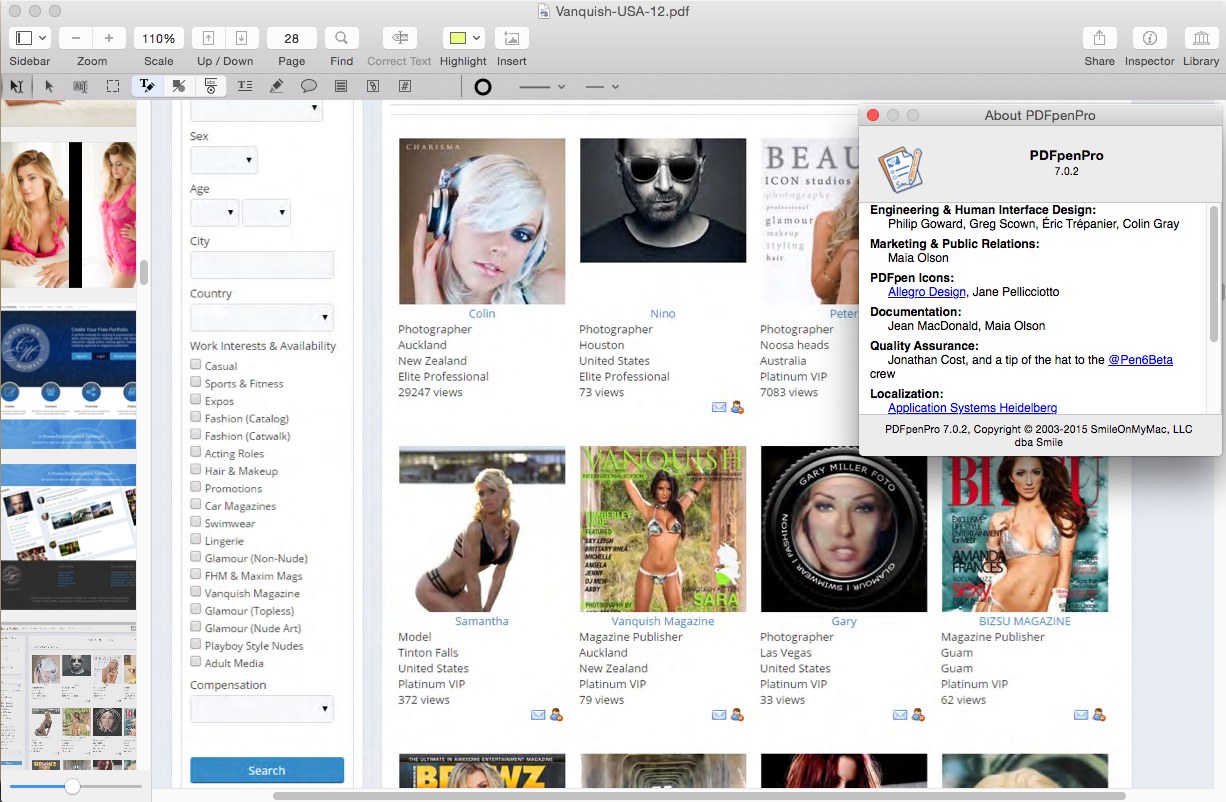This screenshot has width=1226, height=802.
Task: Open the Library panel
Action: tap(1201, 38)
